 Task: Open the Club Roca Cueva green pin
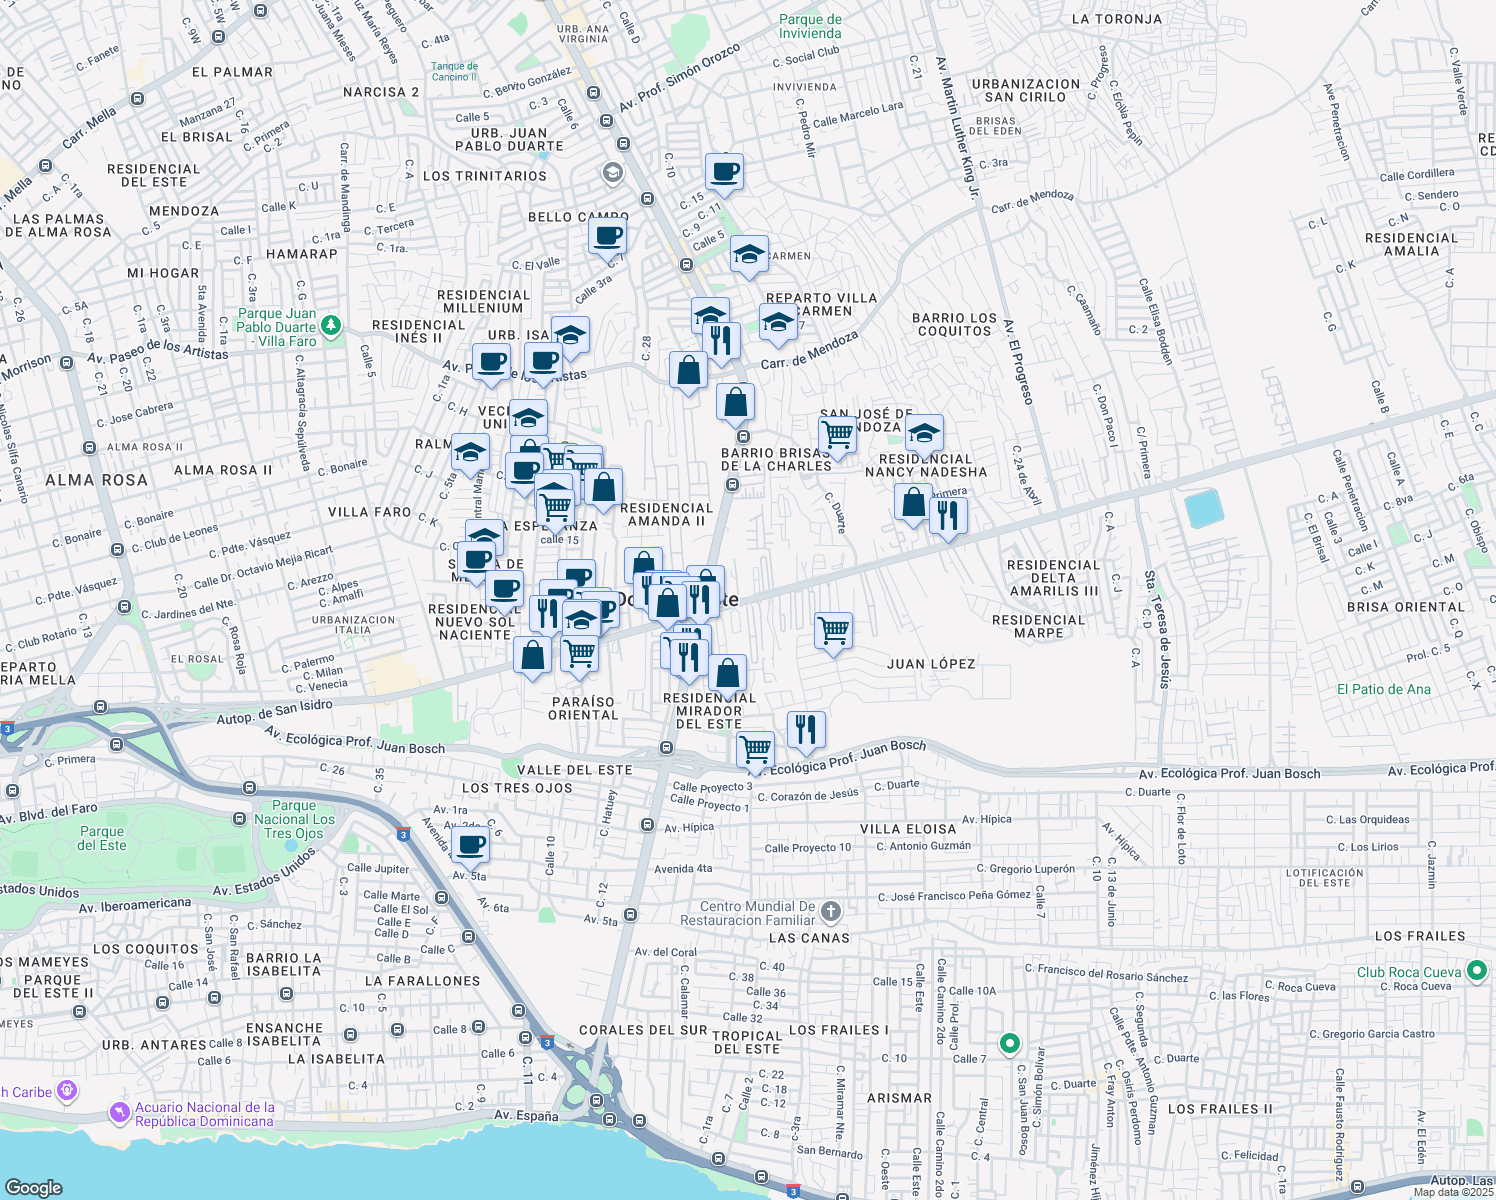1476,970
